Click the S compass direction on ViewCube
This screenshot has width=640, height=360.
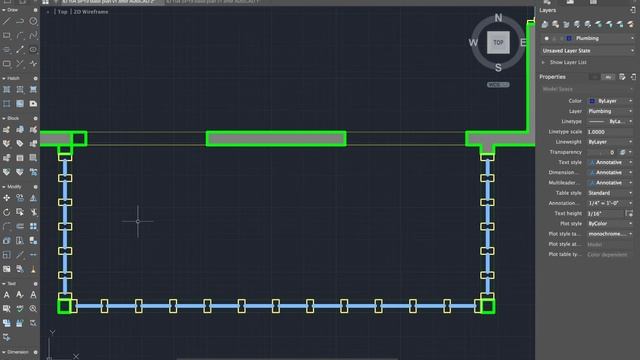498,68
